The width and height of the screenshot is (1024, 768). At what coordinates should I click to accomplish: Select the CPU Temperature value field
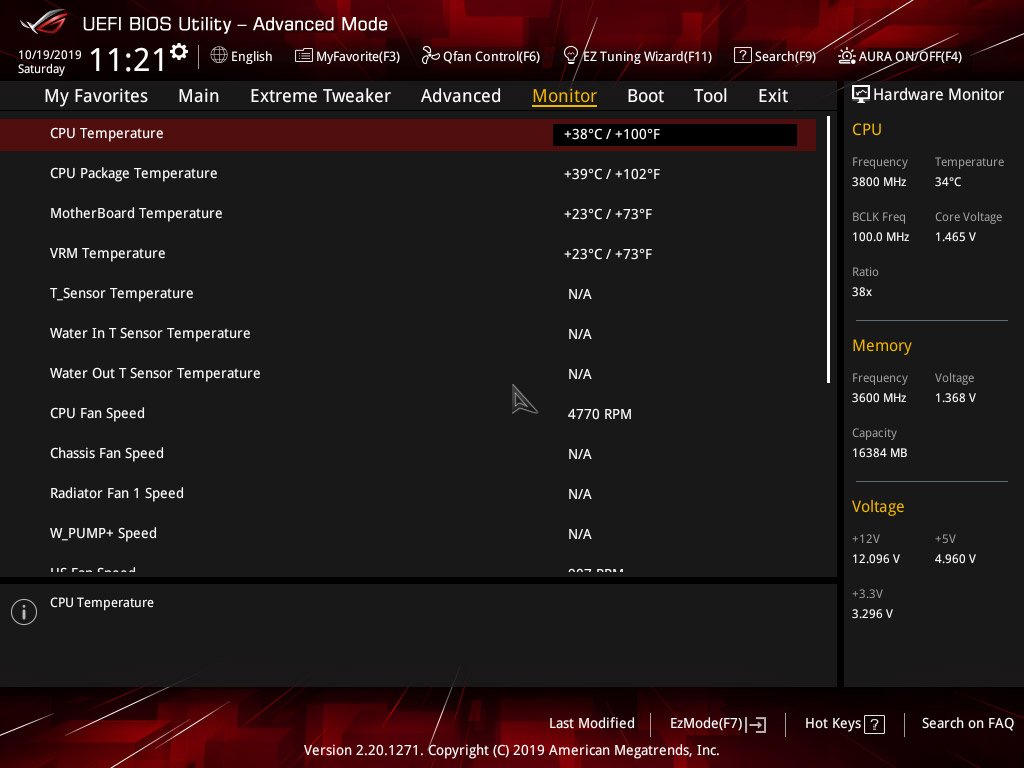pos(674,134)
